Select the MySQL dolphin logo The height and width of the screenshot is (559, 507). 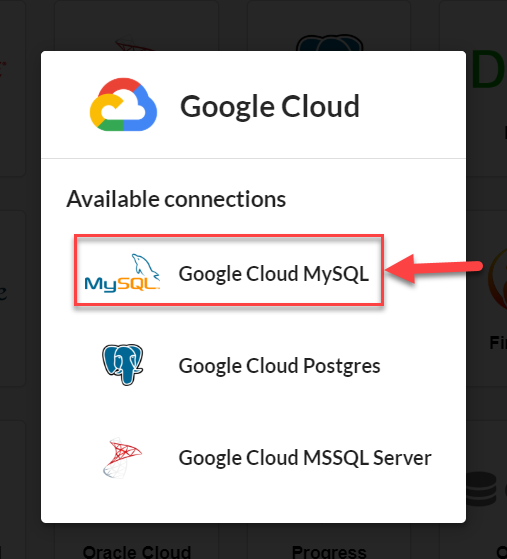tap(122, 273)
